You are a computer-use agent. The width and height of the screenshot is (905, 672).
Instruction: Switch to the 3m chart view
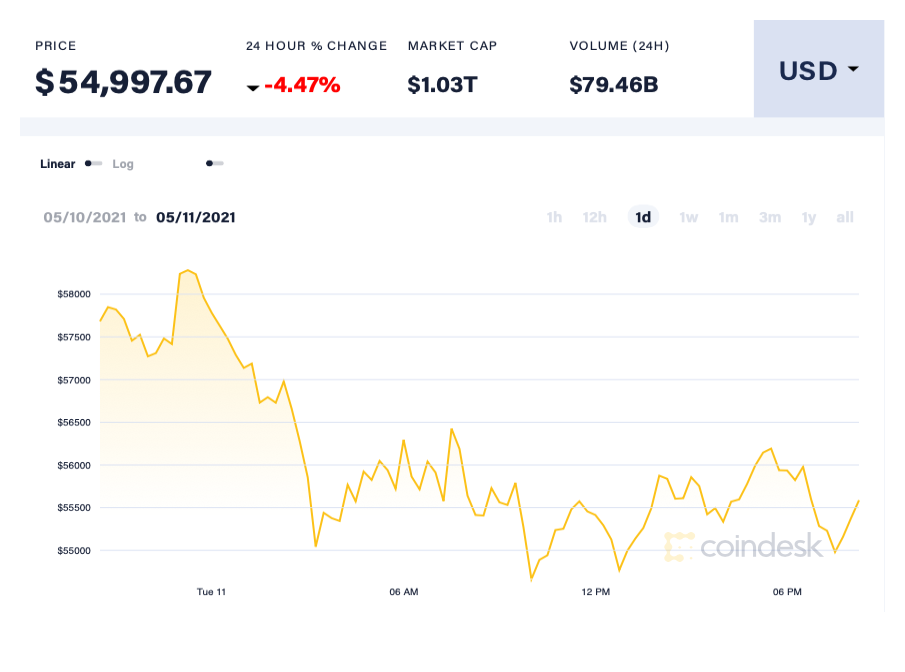coord(769,217)
